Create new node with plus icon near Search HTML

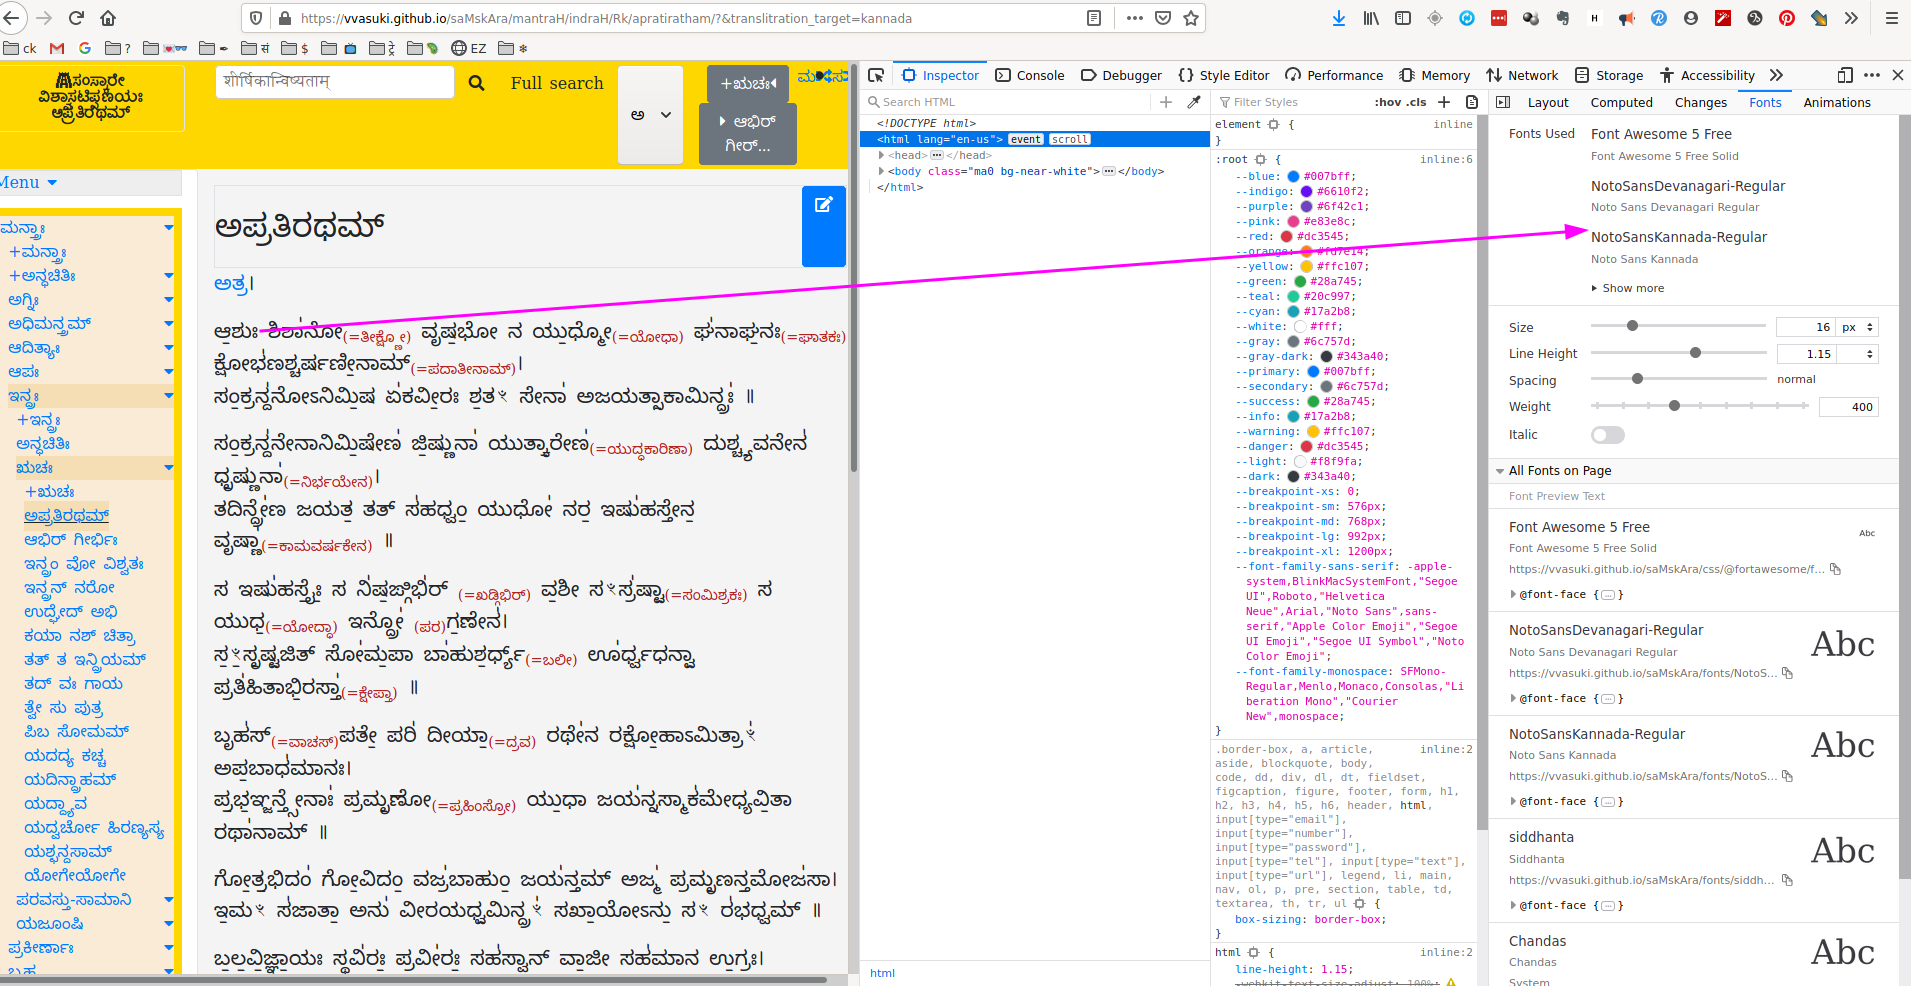click(1166, 102)
